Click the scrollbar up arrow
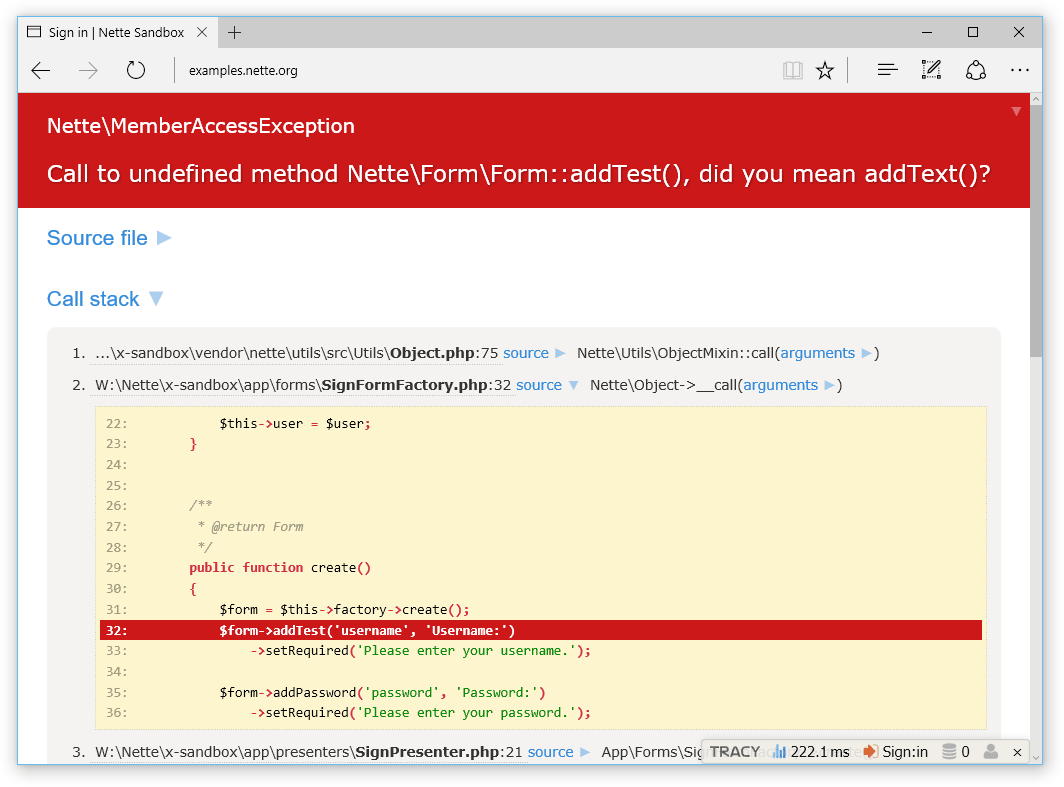The image size is (1064, 787). [1036, 99]
